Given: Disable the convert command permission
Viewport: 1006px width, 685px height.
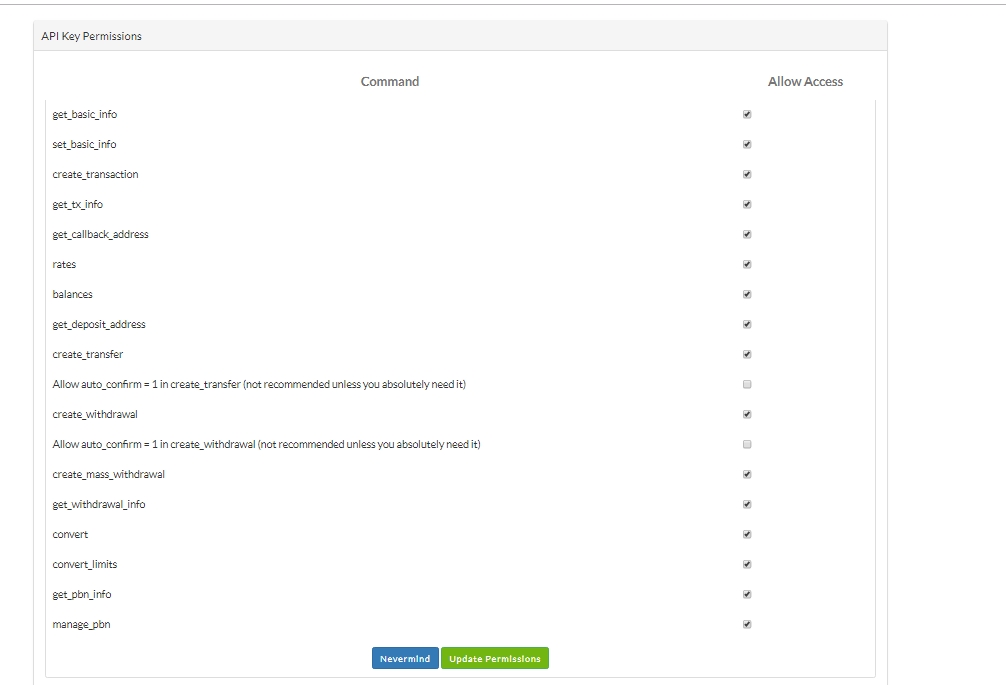Looking at the screenshot, I should tap(747, 534).
